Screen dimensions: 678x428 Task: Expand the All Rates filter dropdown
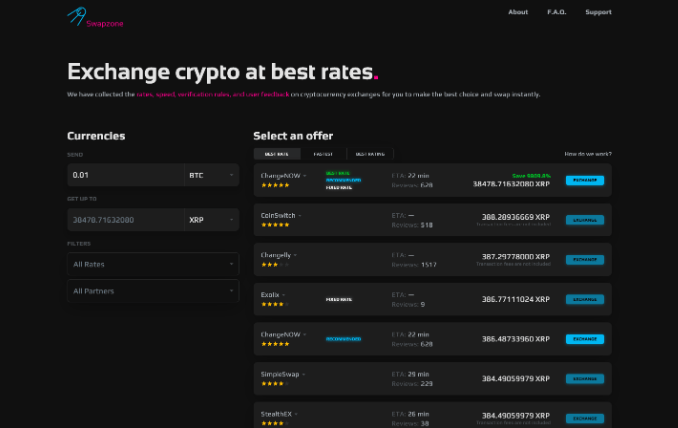(x=153, y=264)
